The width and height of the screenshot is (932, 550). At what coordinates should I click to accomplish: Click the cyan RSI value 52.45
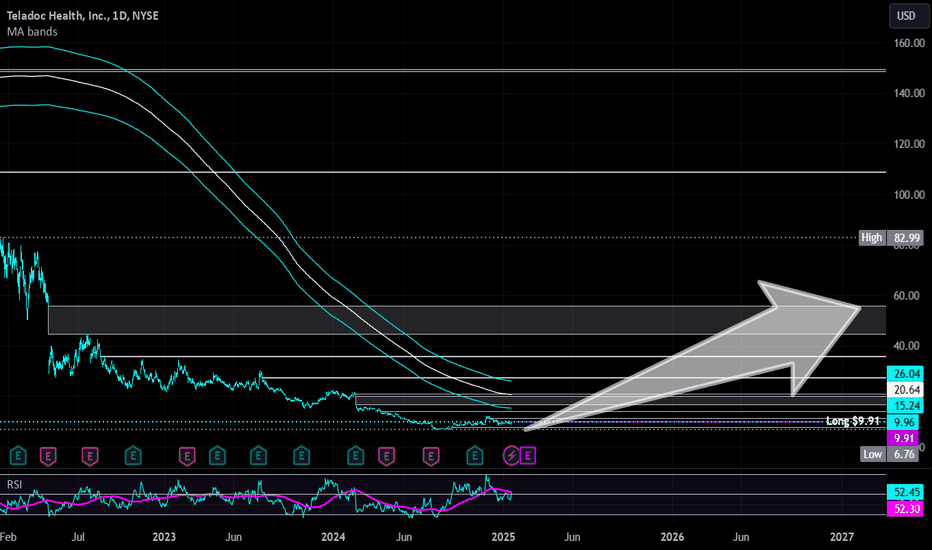click(x=905, y=492)
